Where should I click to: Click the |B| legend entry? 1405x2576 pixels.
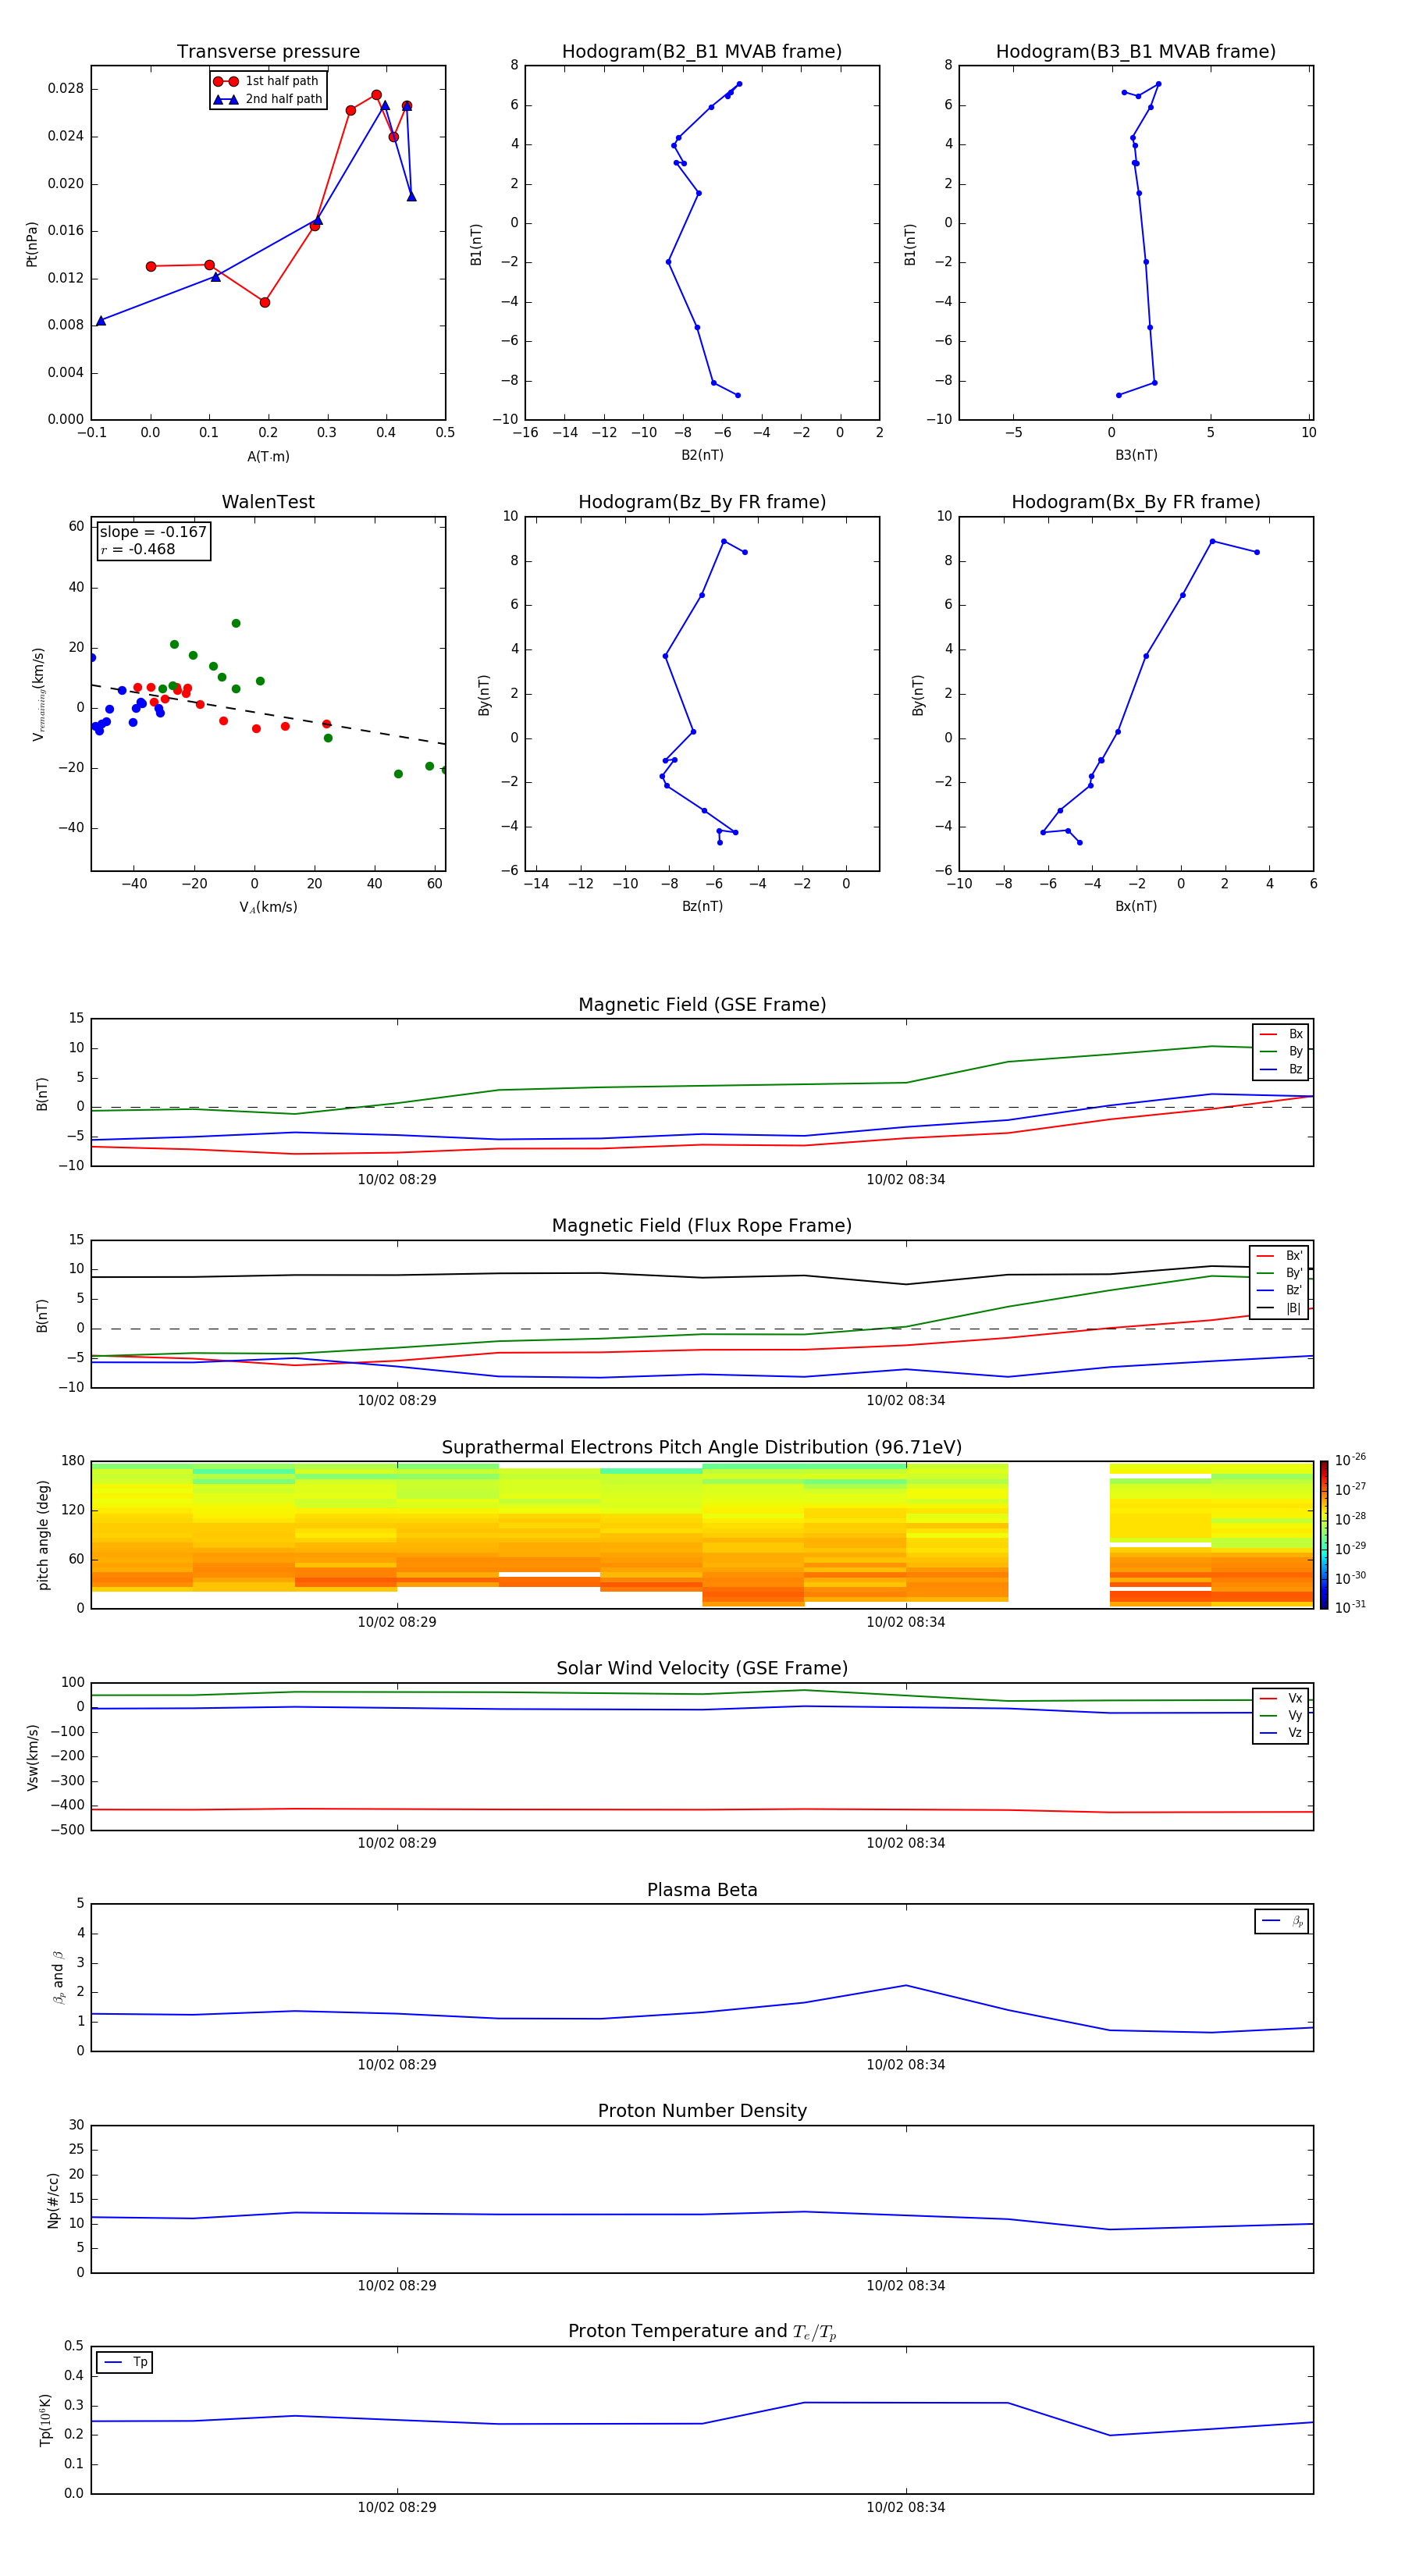click(x=1279, y=1309)
